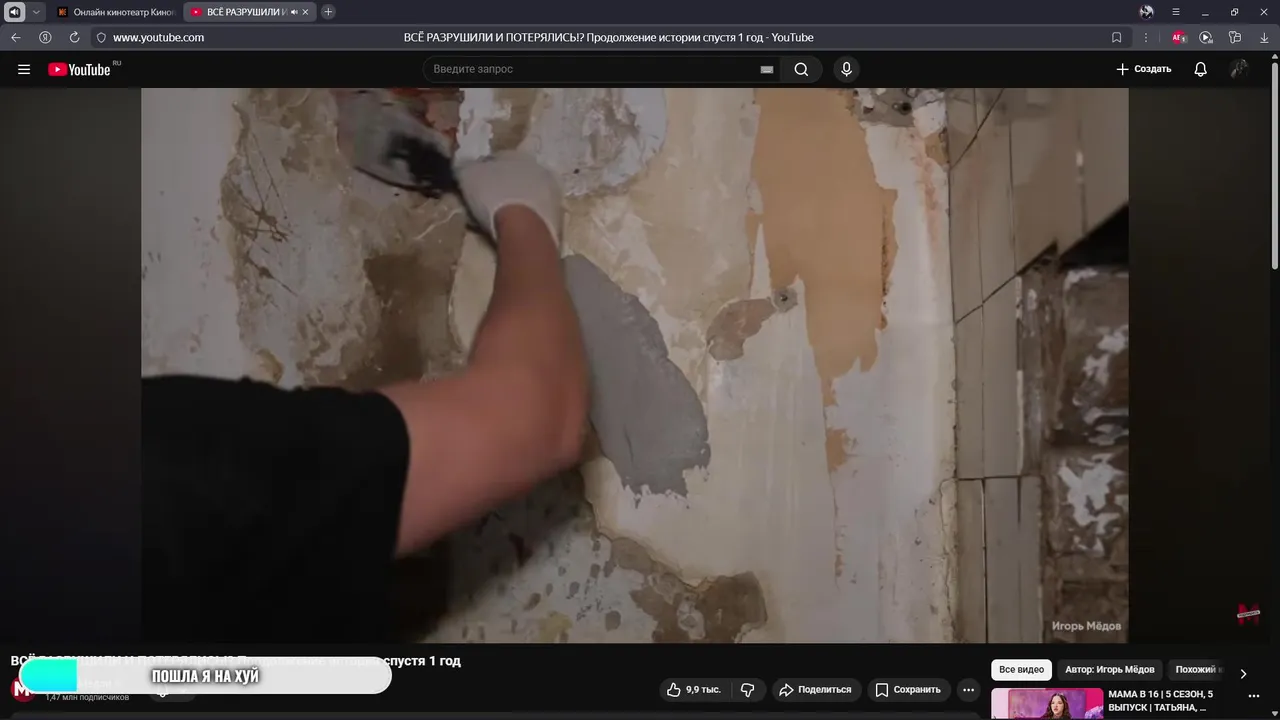The width and height of the screenshot is (1280, 720).
Task: Click the video player to pause
Action: tap(634, 365)
